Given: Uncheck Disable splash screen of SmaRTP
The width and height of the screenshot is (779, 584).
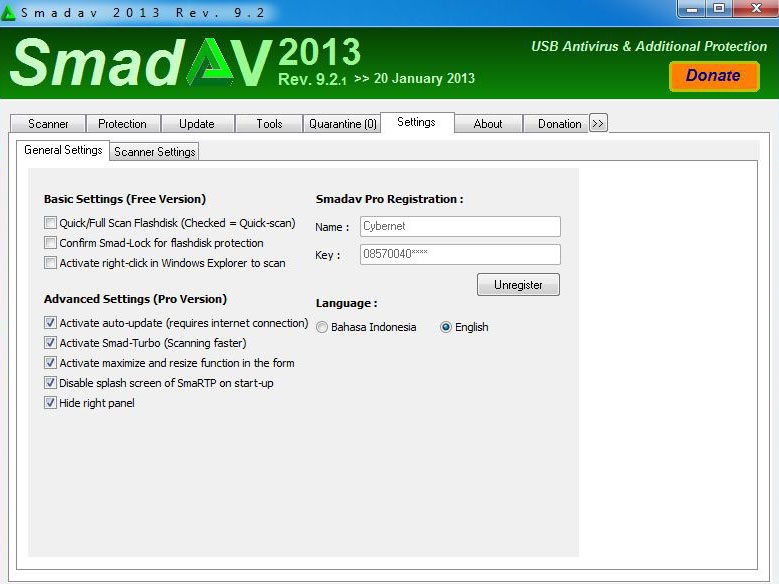Looking at the screenshot, I should (50, 382).
